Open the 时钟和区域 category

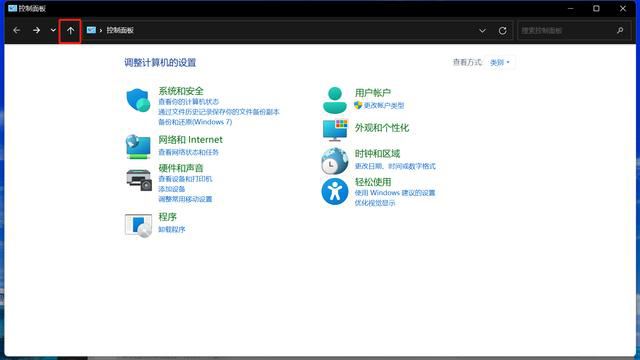377,154
